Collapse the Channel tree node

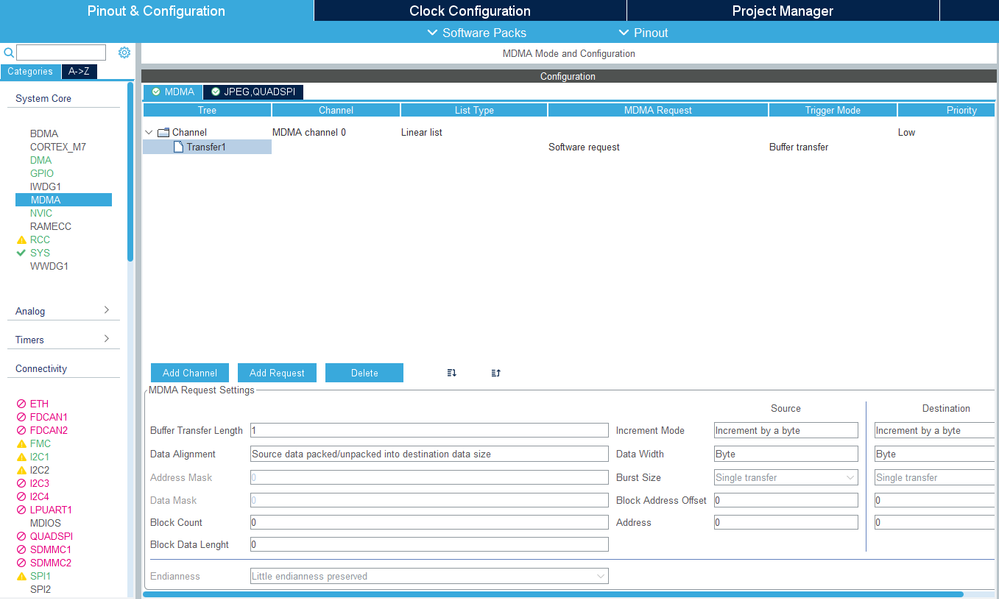click(x=149, y=133)
